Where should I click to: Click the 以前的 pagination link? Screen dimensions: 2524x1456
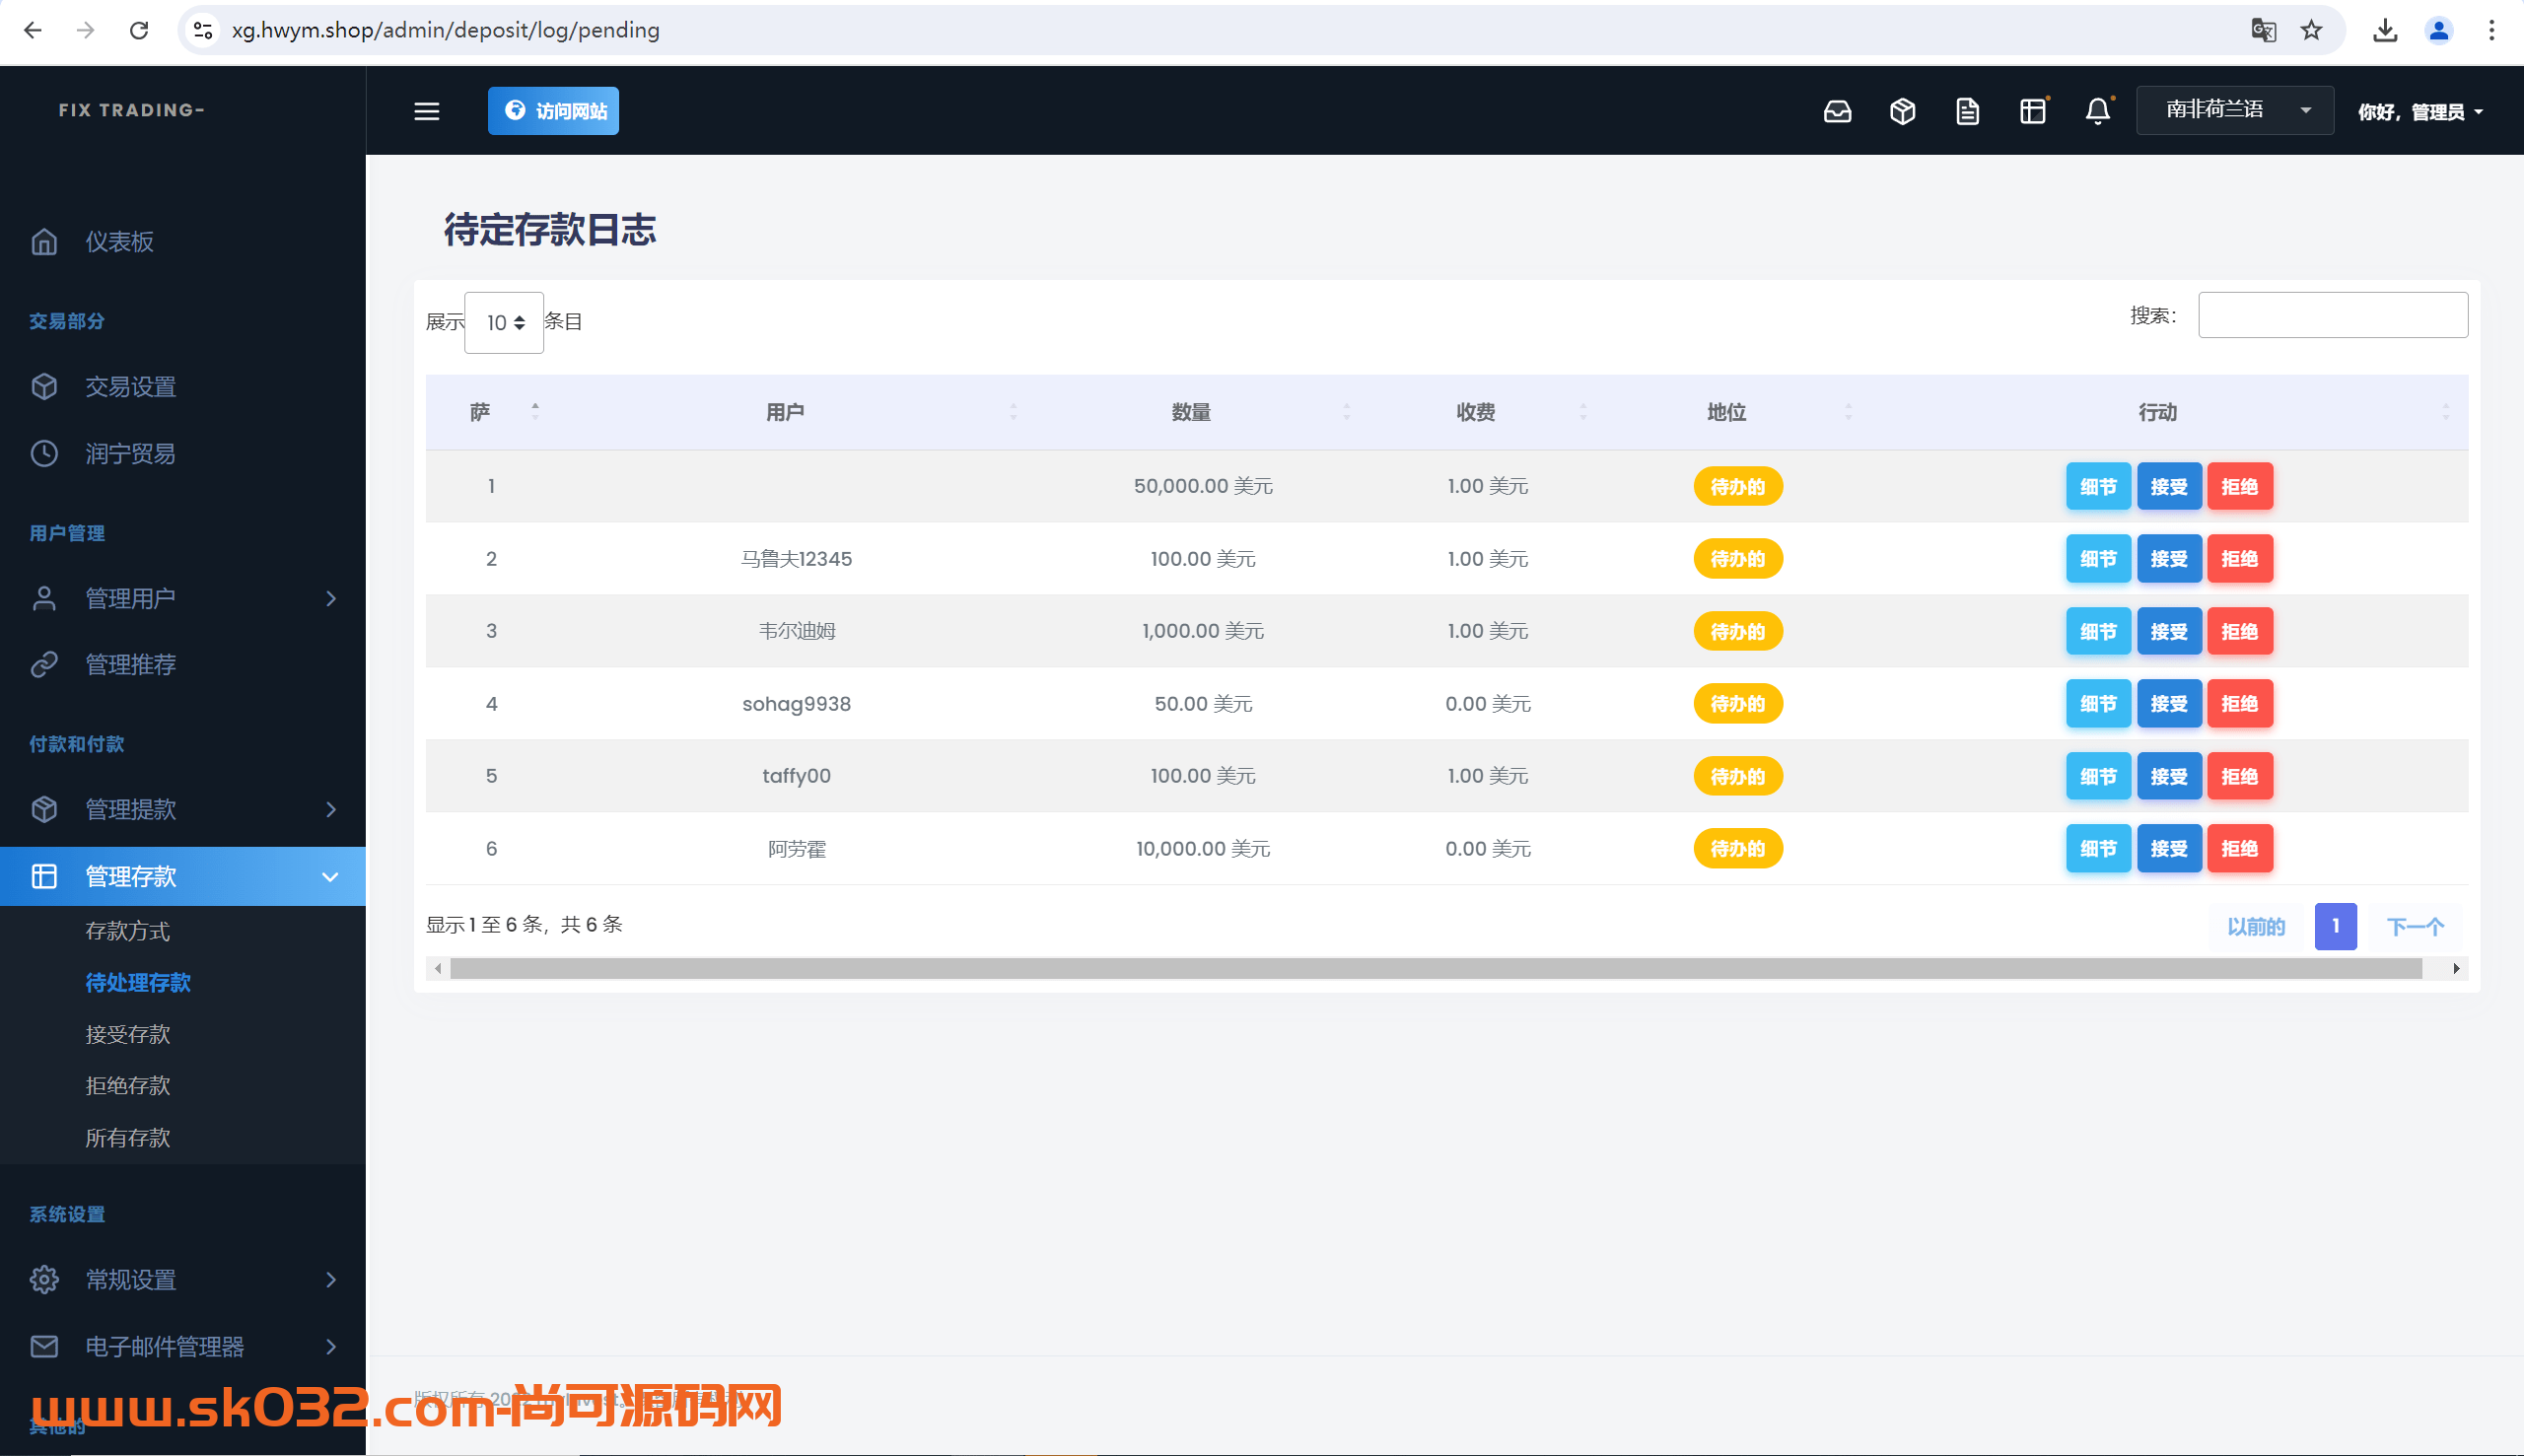2256,927
